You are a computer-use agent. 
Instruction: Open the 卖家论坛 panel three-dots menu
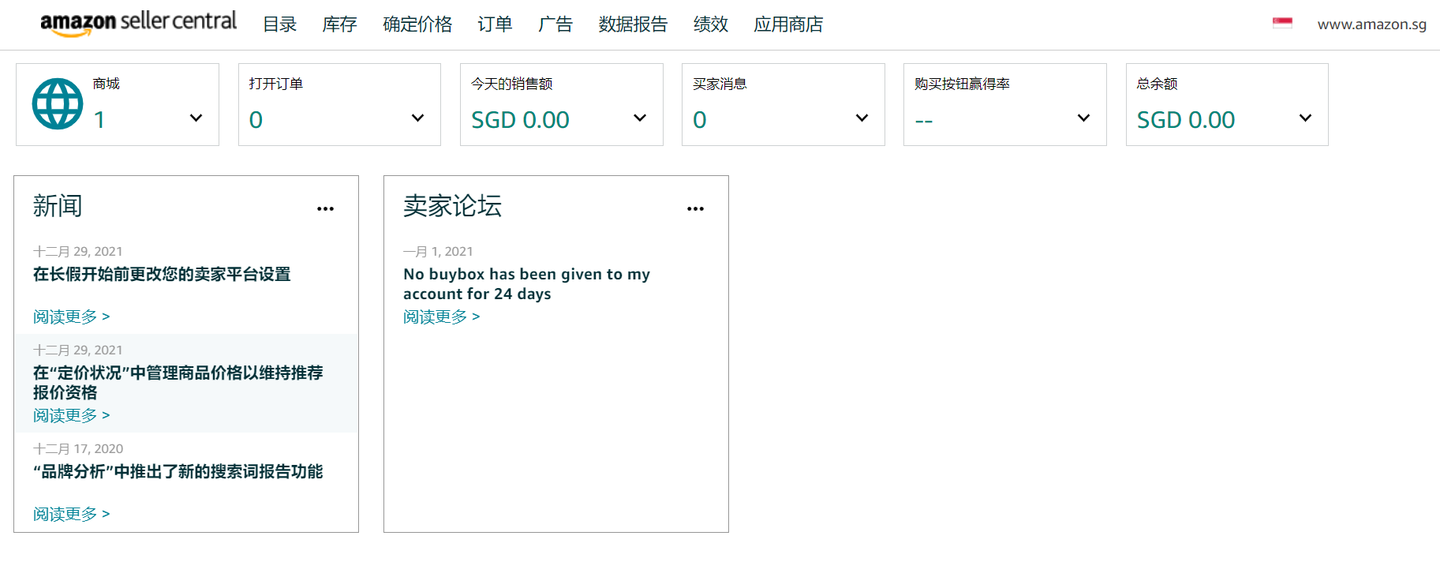(695, 209)
